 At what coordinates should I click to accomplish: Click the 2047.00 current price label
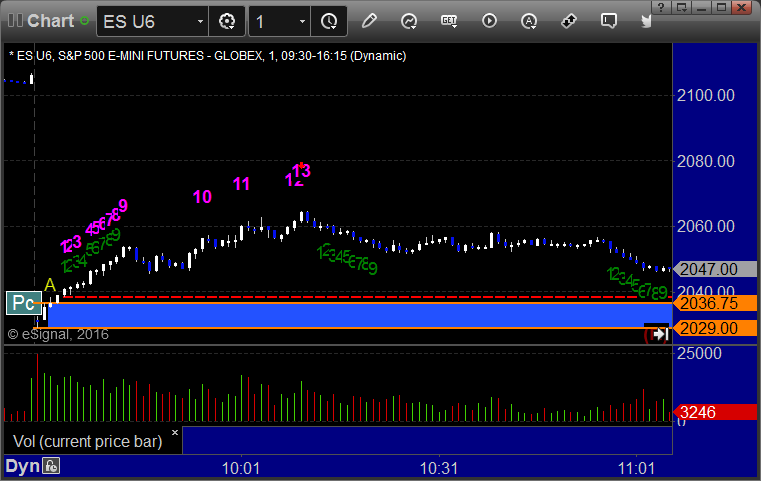tap(715, 269)
